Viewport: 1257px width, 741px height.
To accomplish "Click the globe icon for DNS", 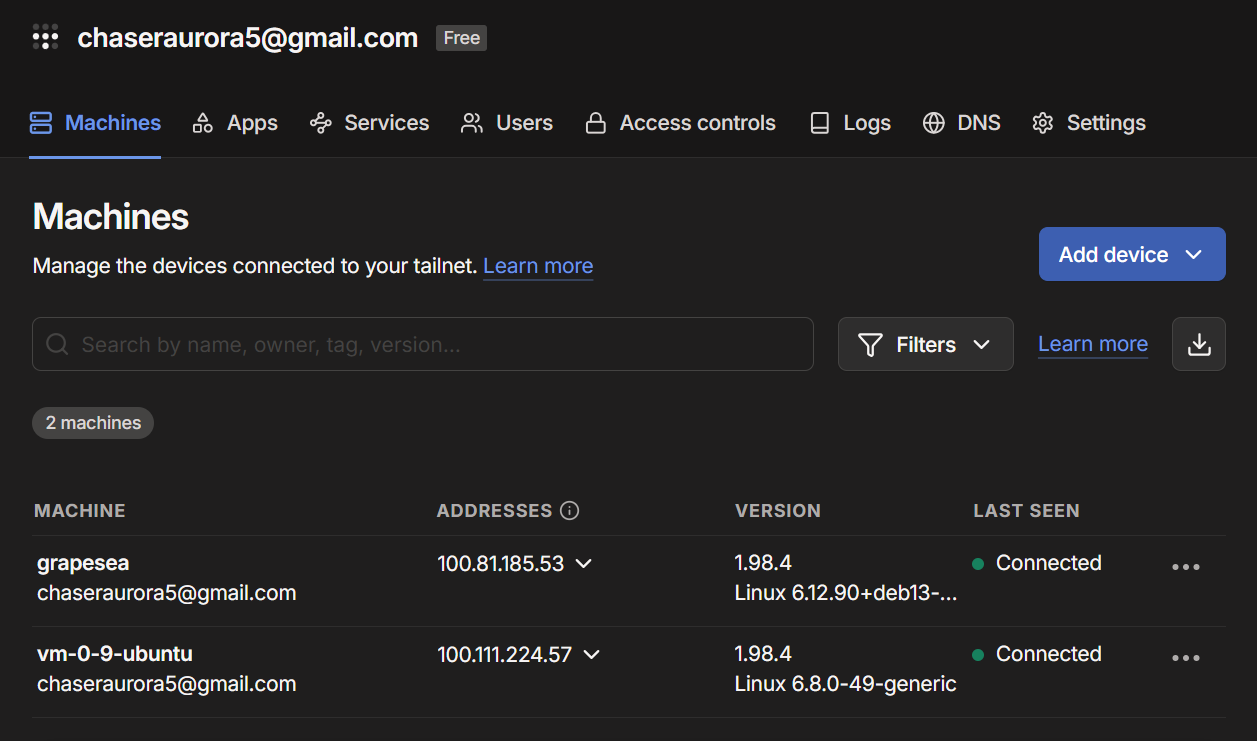I will [934, 123].
